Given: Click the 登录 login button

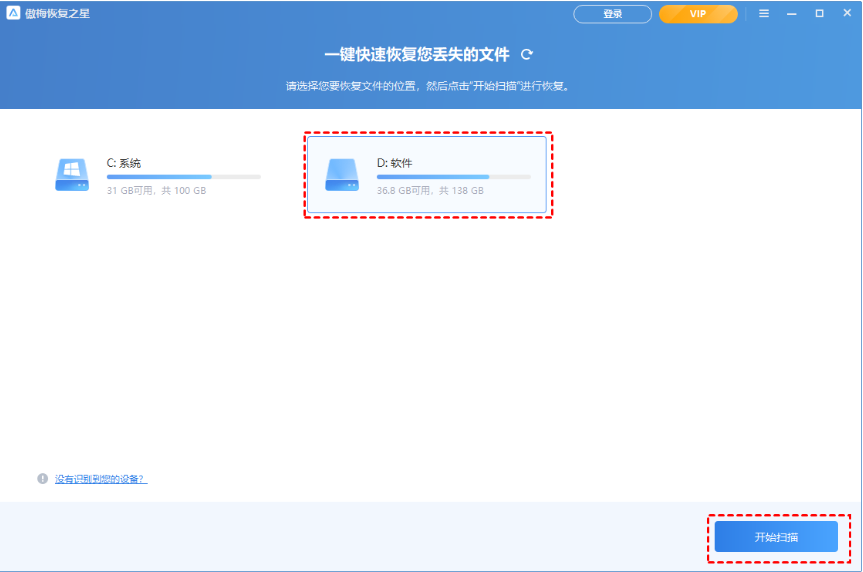Looking at the screenshot, I should 613,14.
